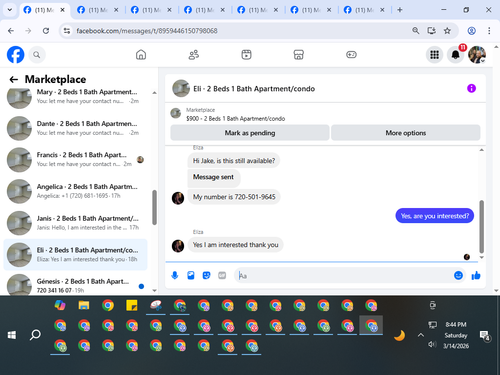Go to the Home feed icon
Screen dimensions: 500x375
click(x=141, y=55)
